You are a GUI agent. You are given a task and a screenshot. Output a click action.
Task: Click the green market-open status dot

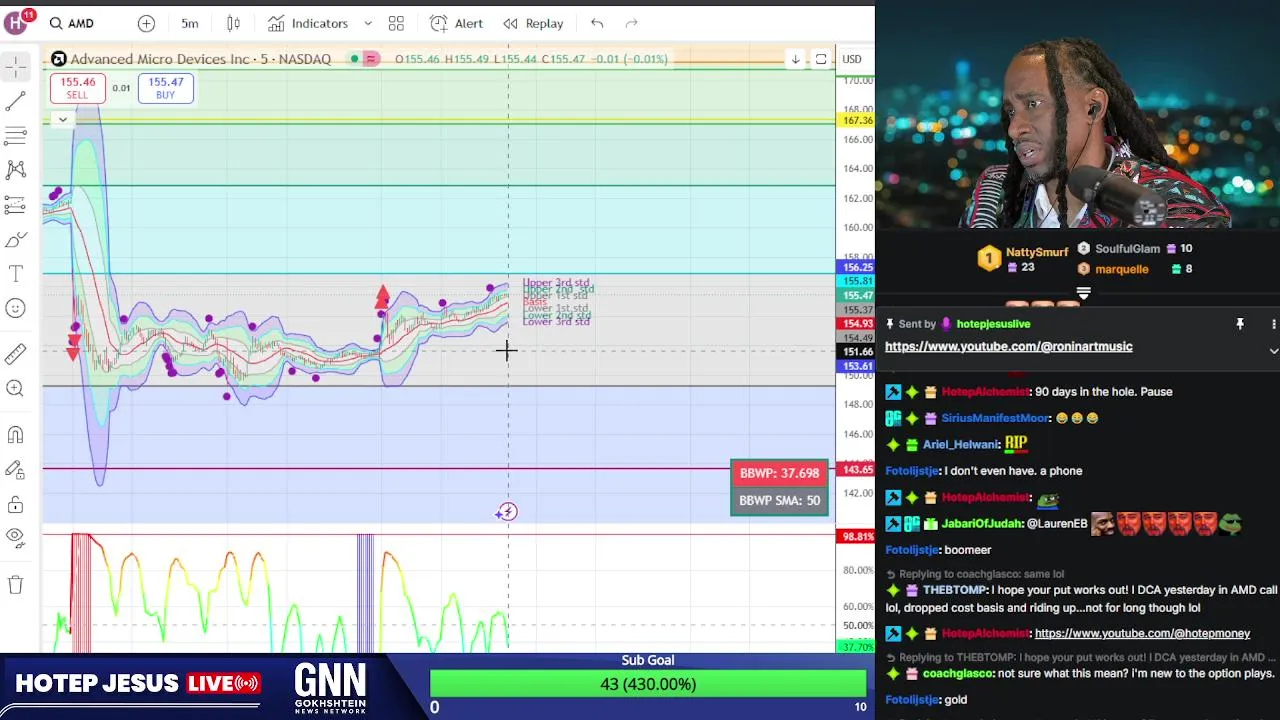(354, 59)
